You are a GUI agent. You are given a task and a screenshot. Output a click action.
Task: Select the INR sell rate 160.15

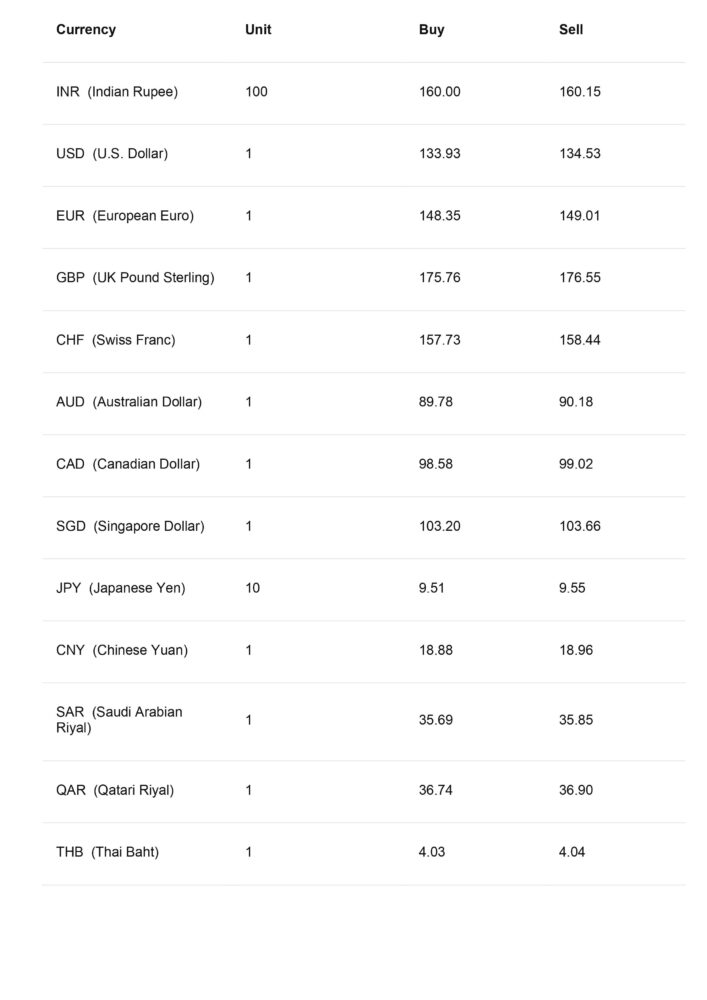[579, 92]
